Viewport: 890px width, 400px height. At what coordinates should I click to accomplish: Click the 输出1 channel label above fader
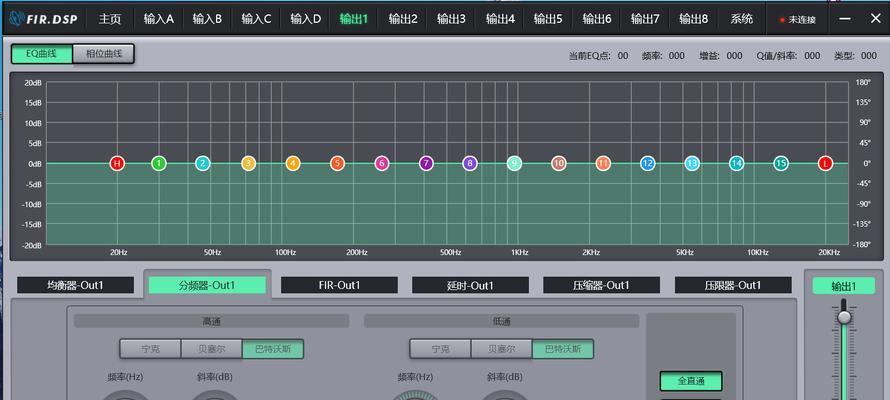click(x=844, y=286)
